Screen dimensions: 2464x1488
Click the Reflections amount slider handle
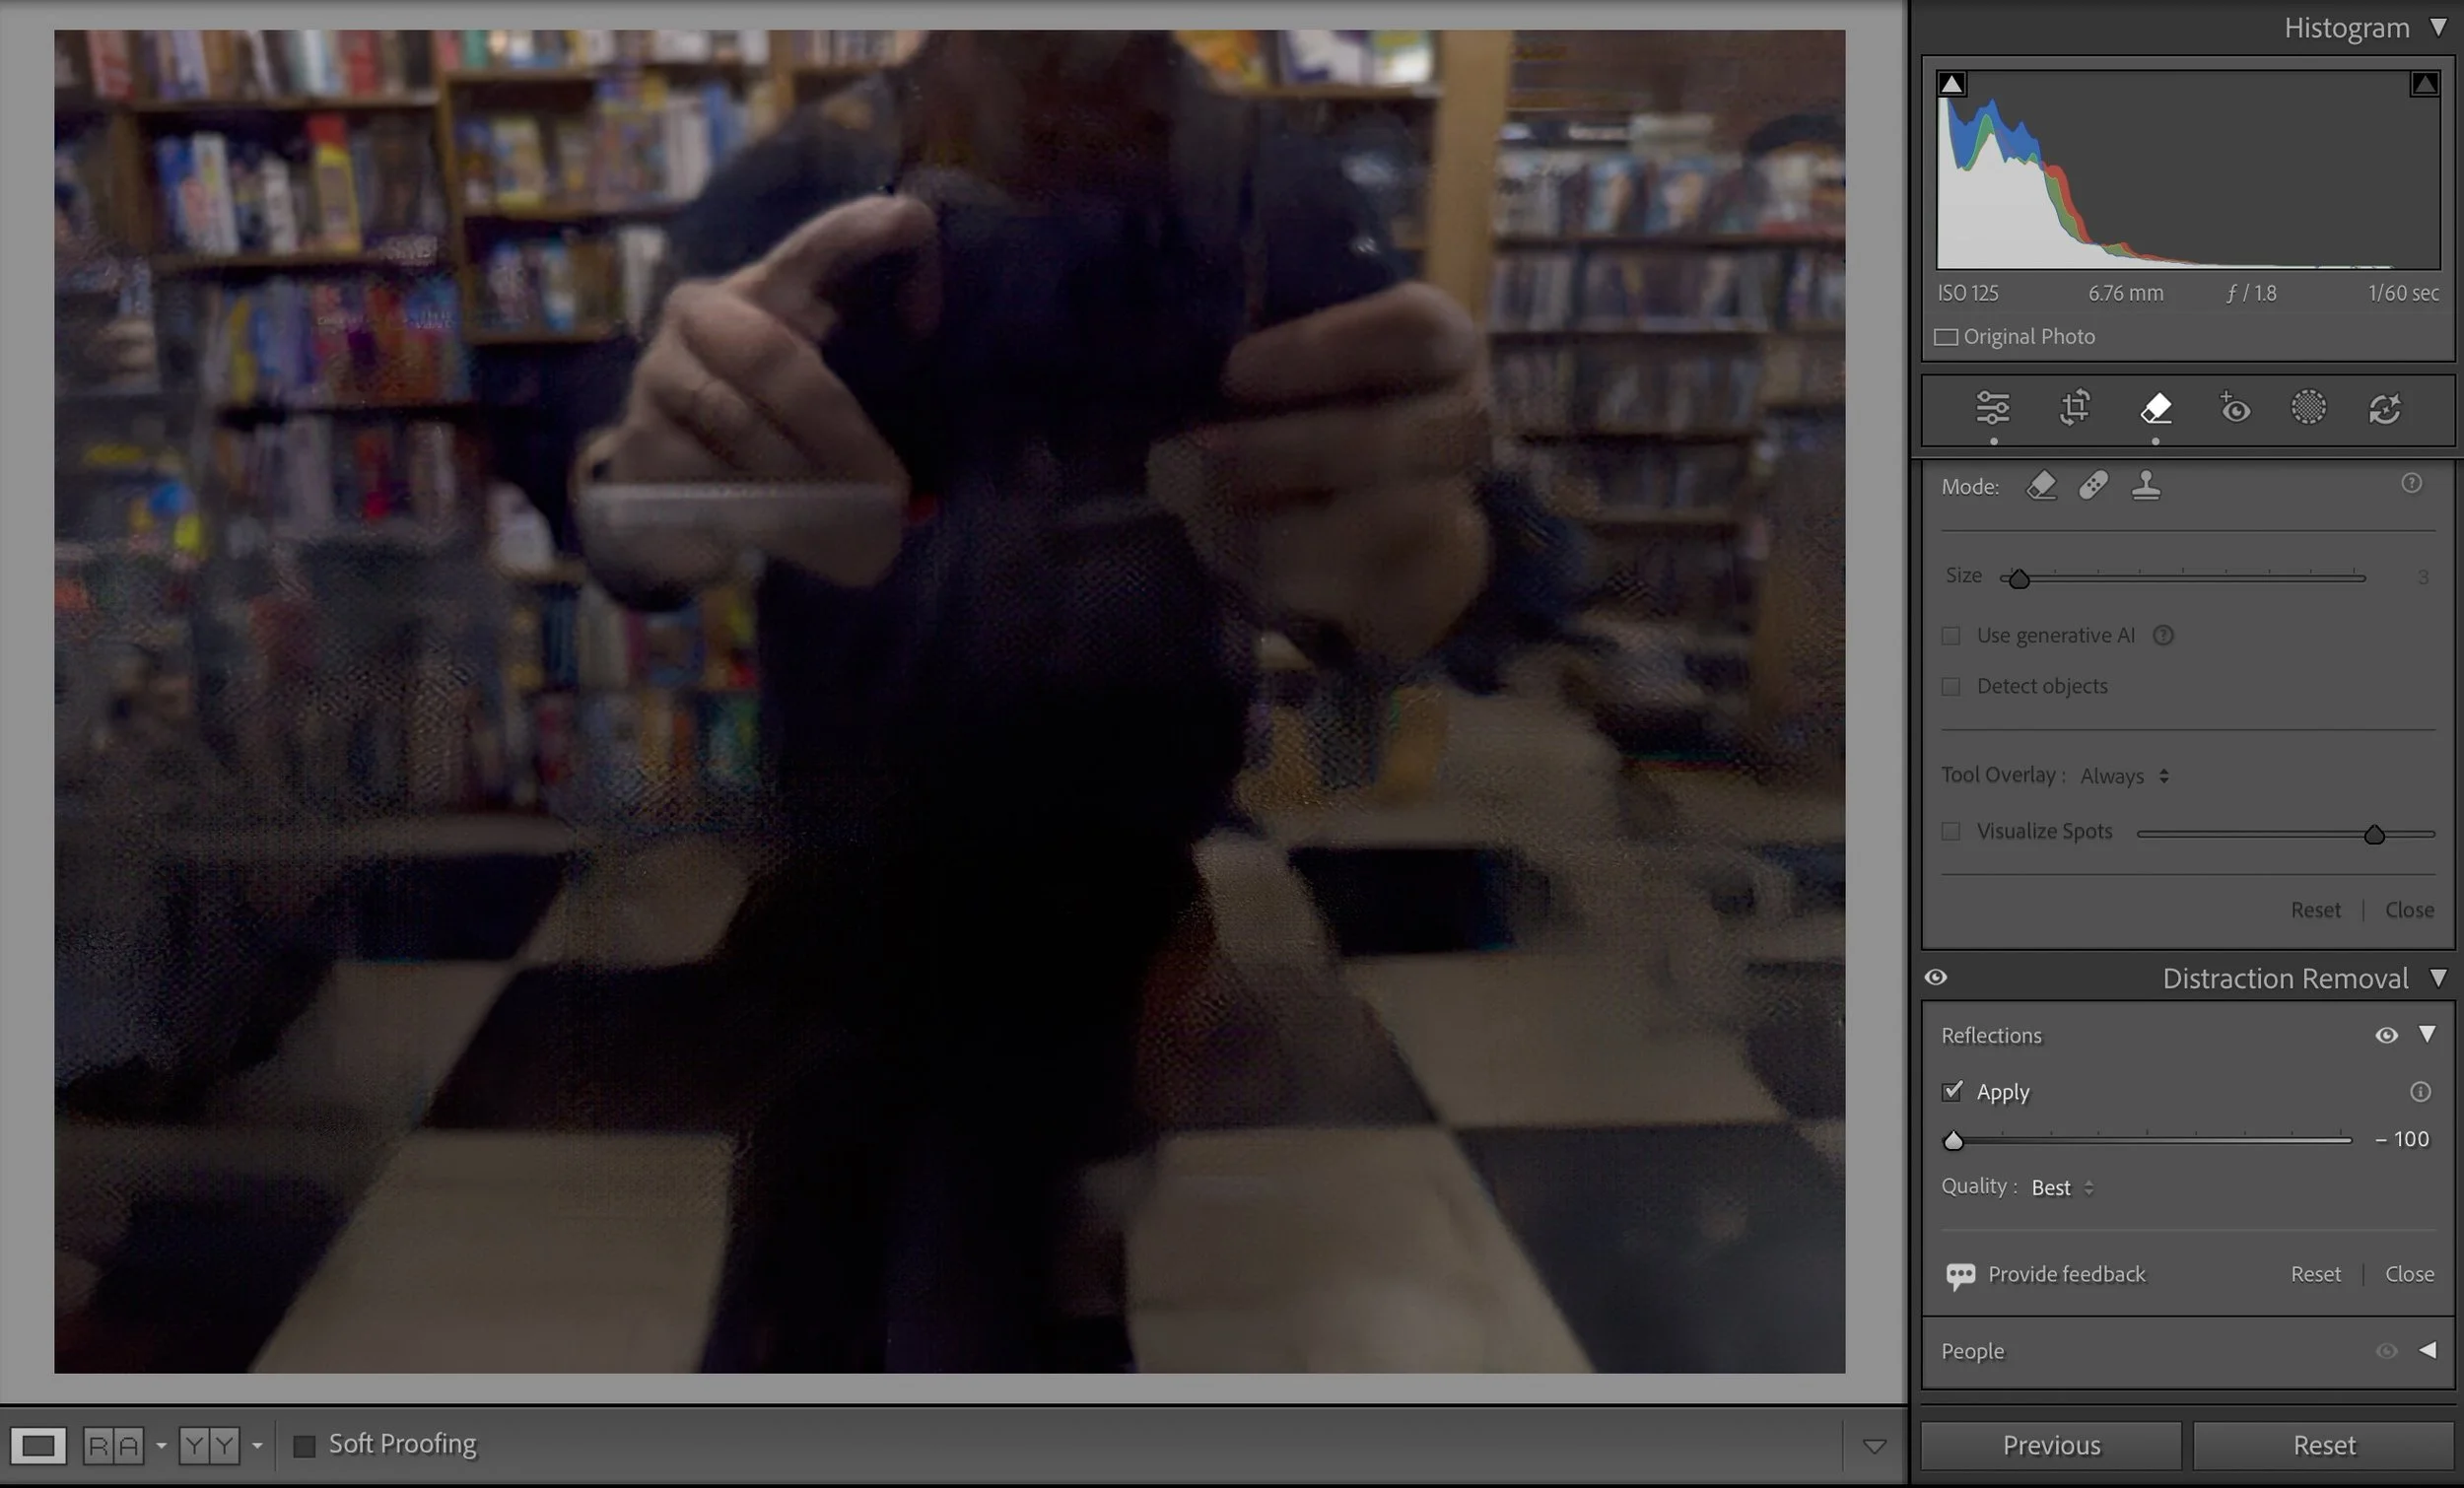[x=1953, y=1140]
